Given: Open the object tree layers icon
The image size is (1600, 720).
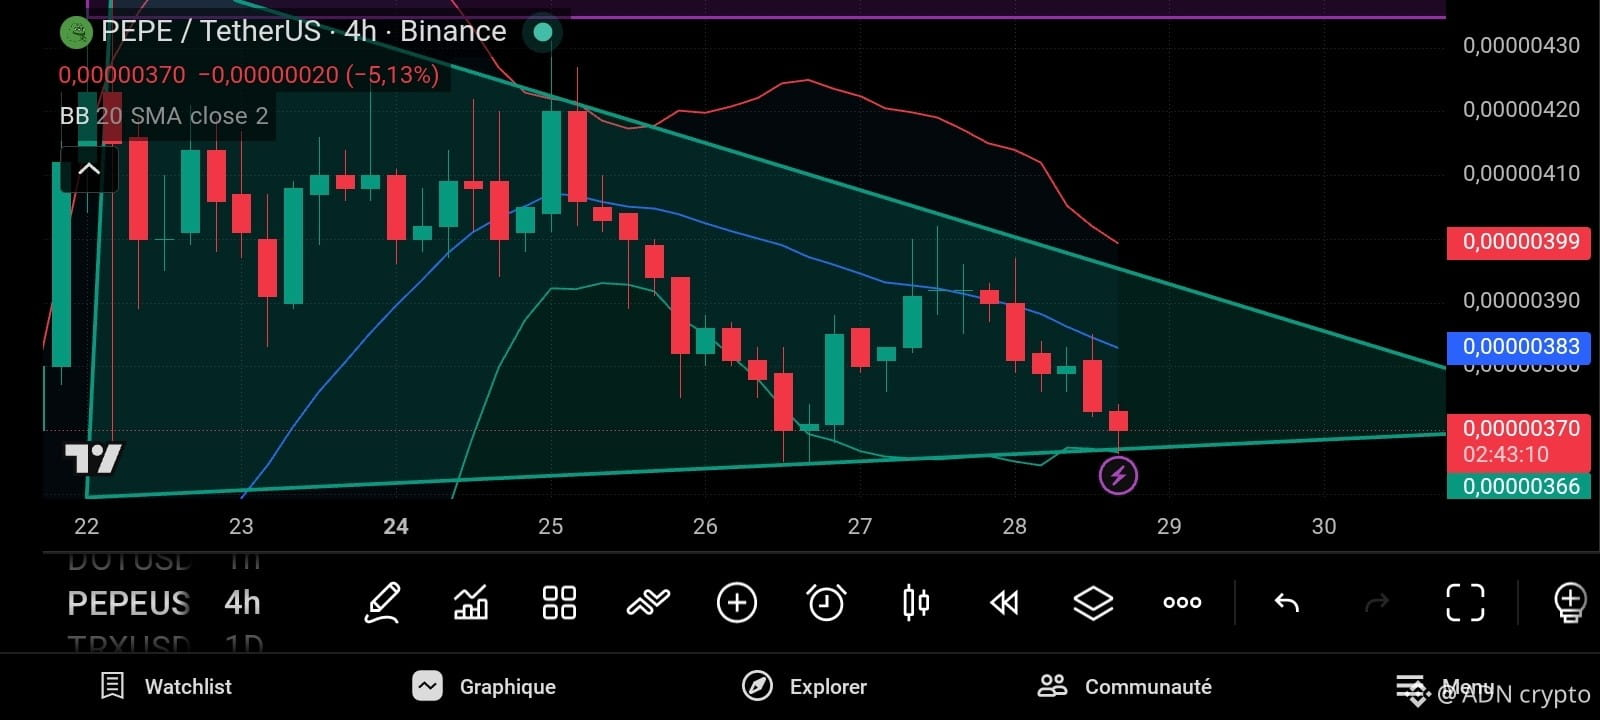Looking at the screenshot, I should point(1093,603).
